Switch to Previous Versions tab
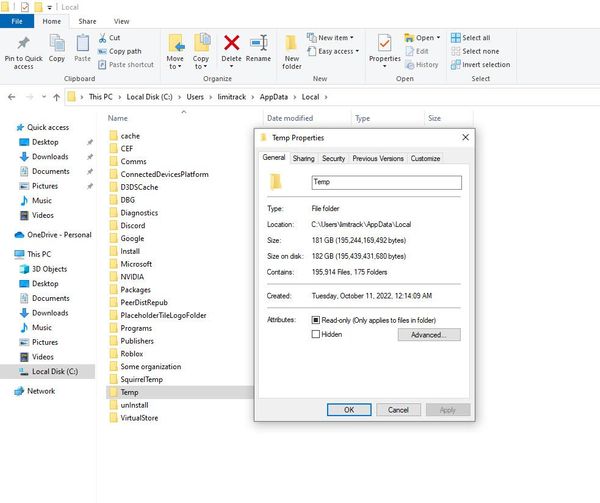This screenshot has width=600, height=503. click(378, 158)
